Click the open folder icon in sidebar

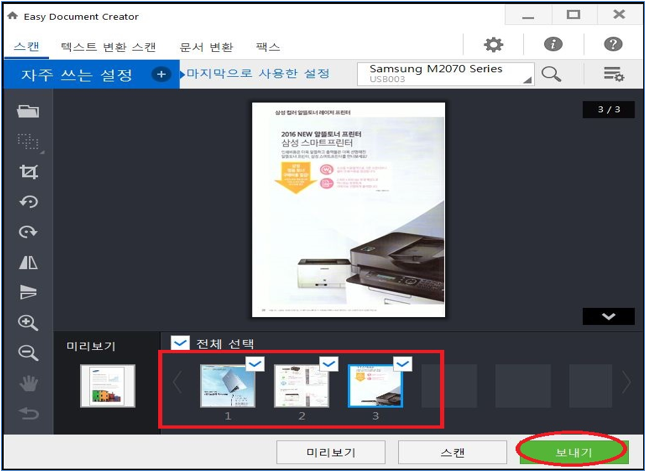click(x=28, y=111)
